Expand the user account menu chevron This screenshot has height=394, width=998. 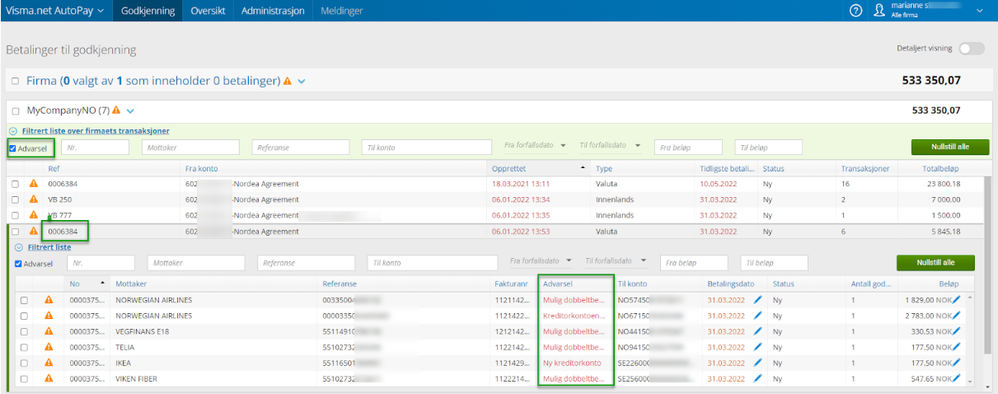tap(979, 10)
